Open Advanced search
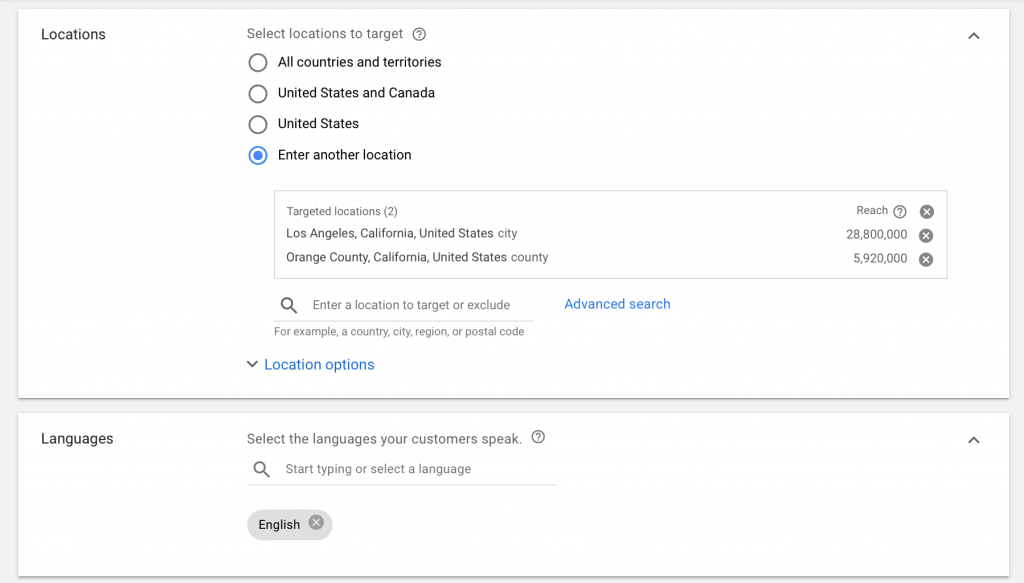This screenshot has width=1024, height=583. click(617, 303)
